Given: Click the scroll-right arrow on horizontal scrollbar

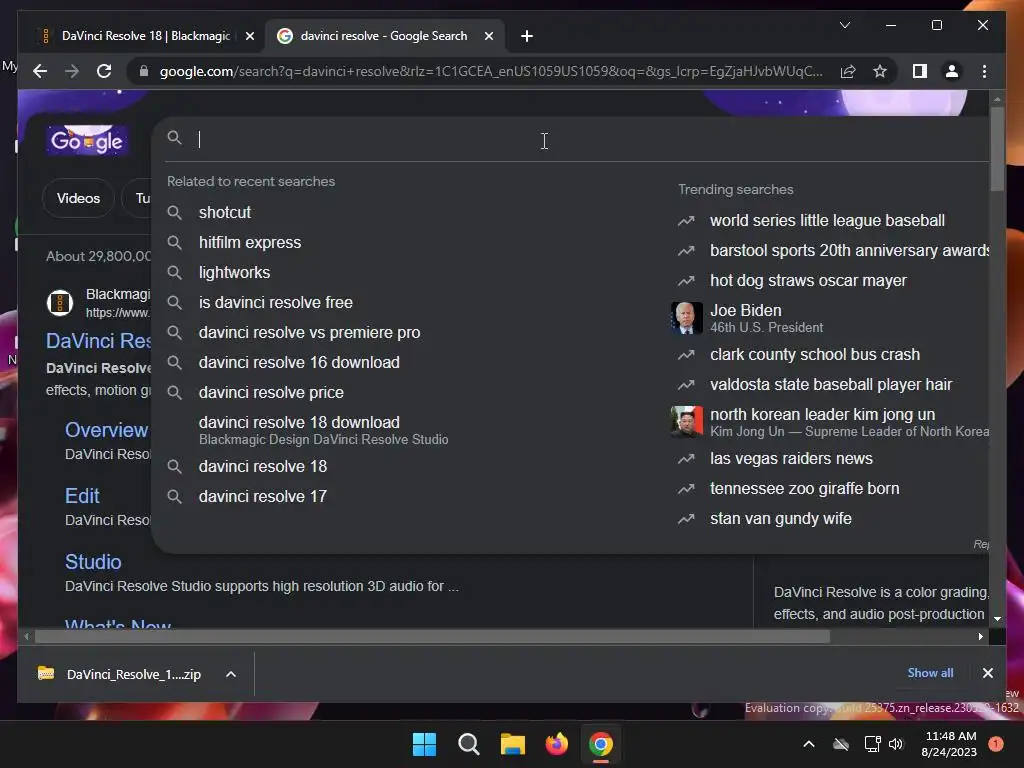Looking at the screenshot, I should 980,636.
